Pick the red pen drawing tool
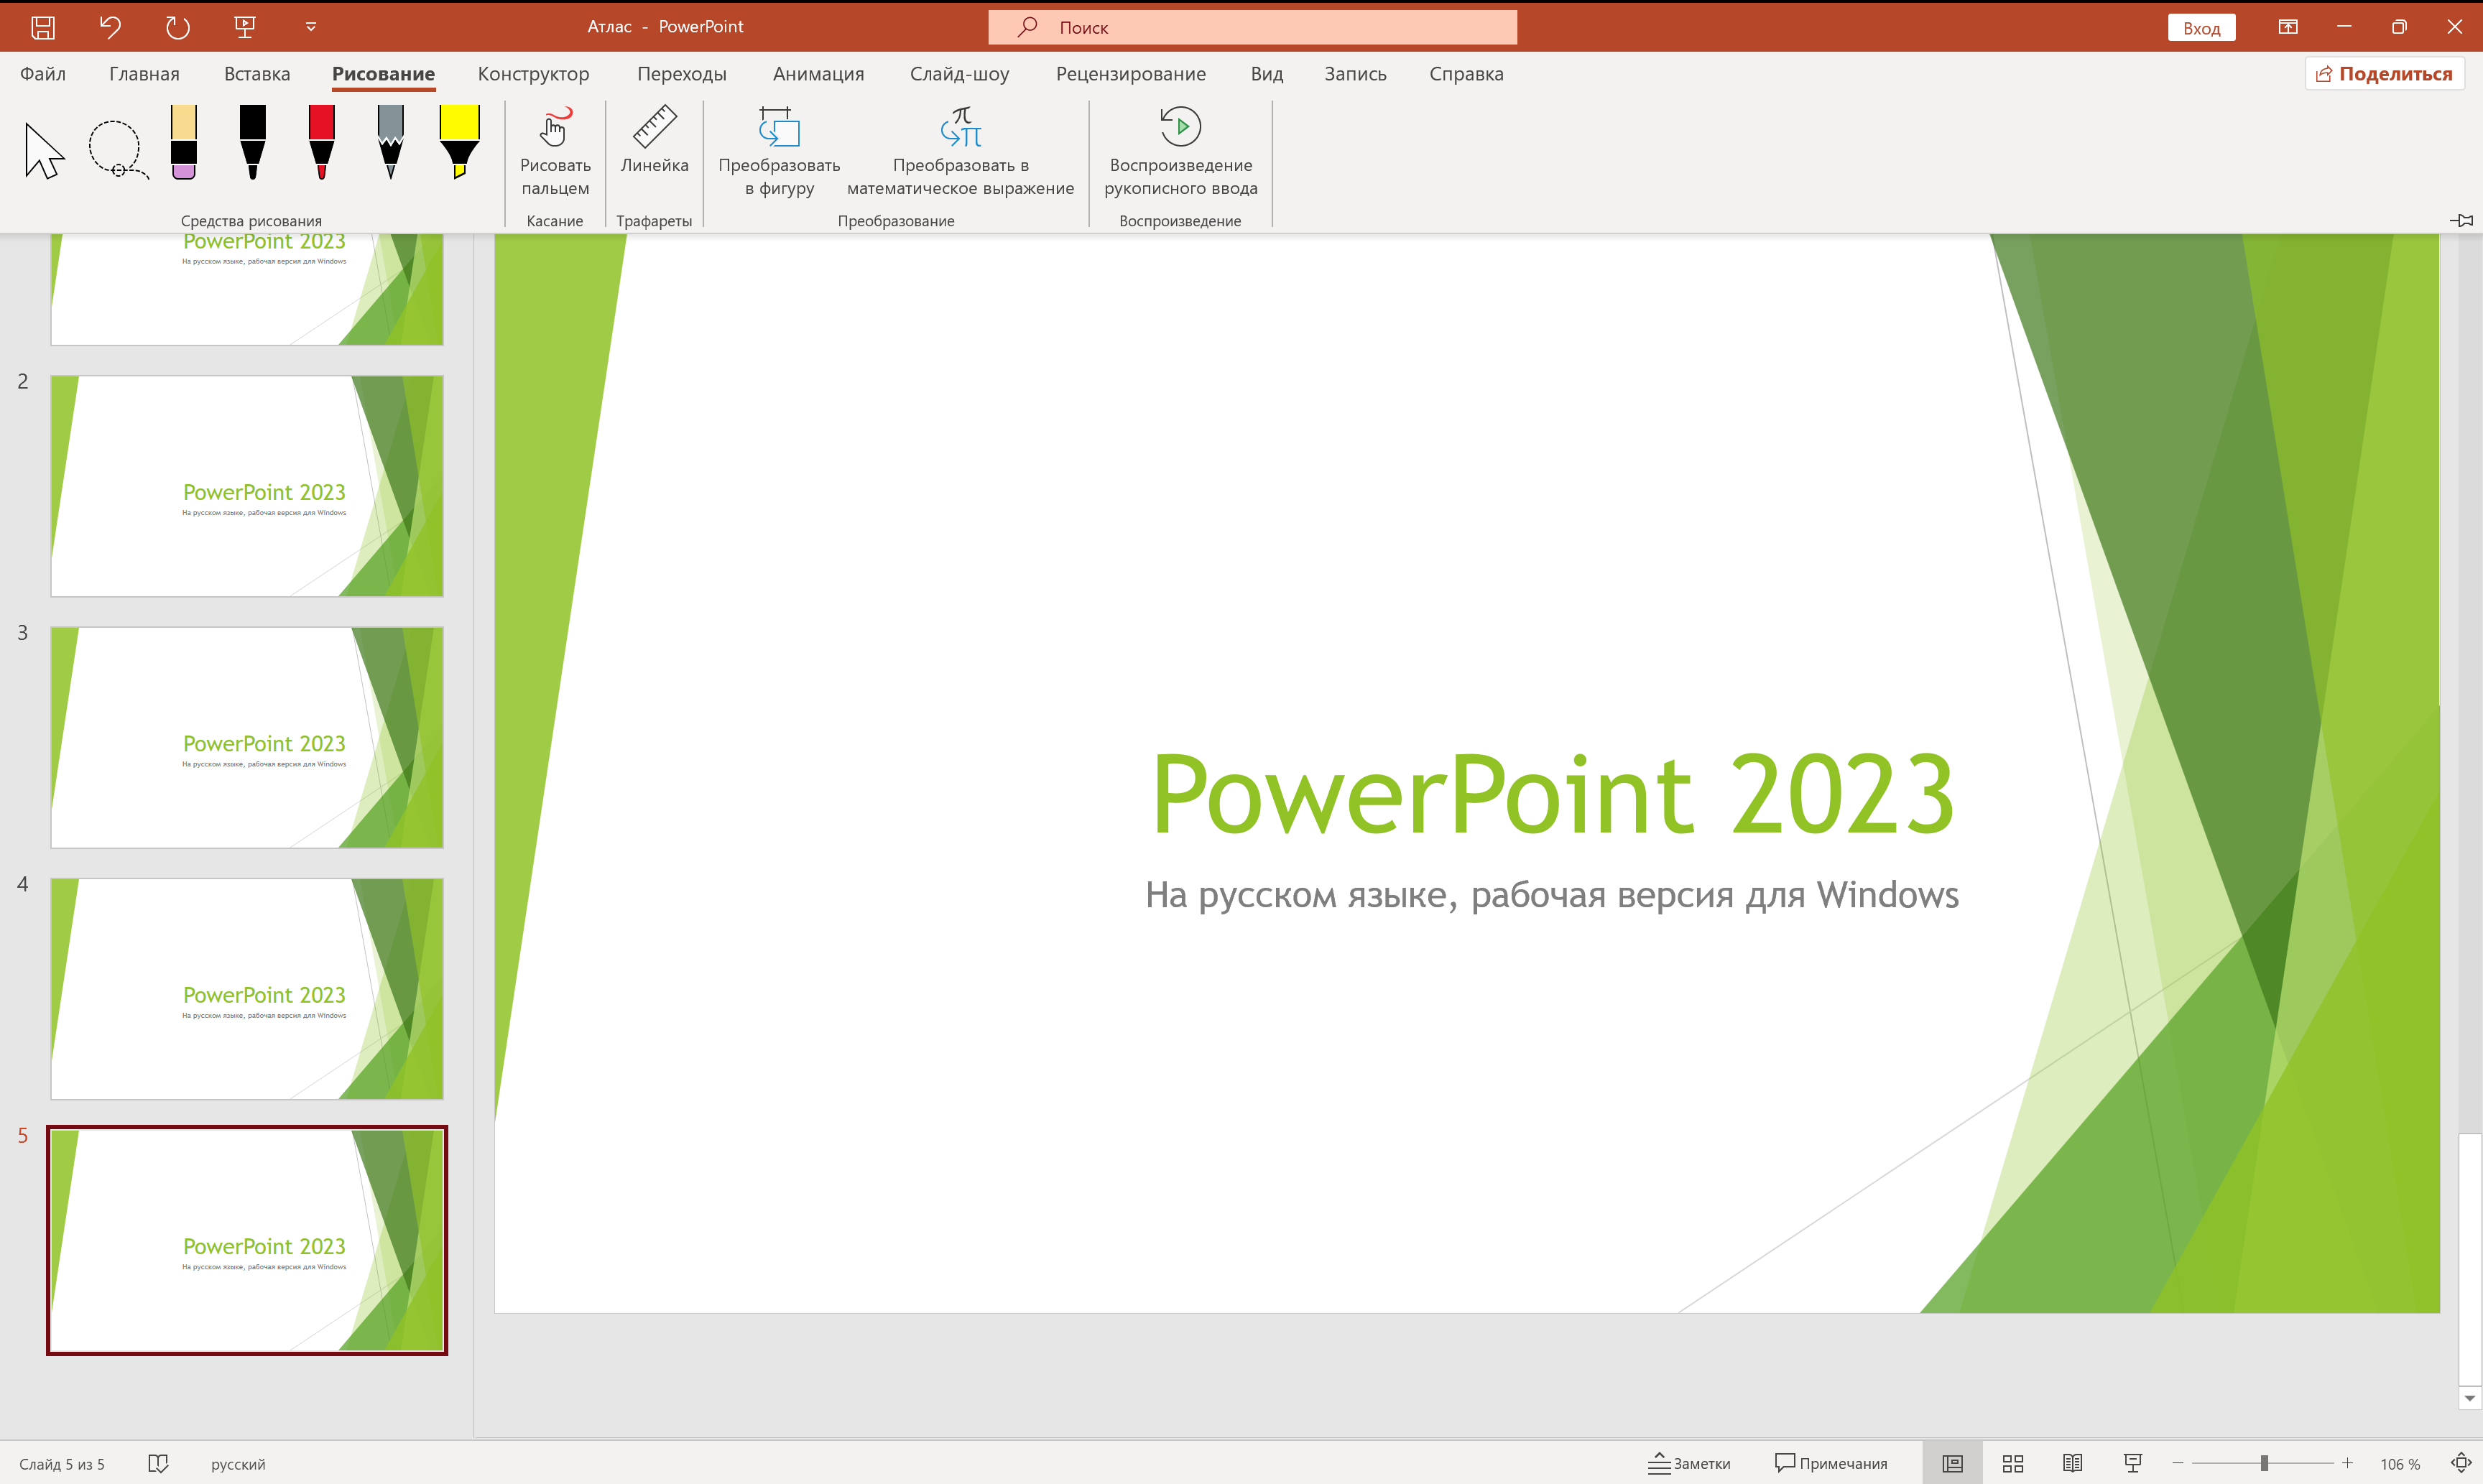Image resolution: width=2483 pixels, height=1484 pixels. pyautogui.click(x=320, y=145)
